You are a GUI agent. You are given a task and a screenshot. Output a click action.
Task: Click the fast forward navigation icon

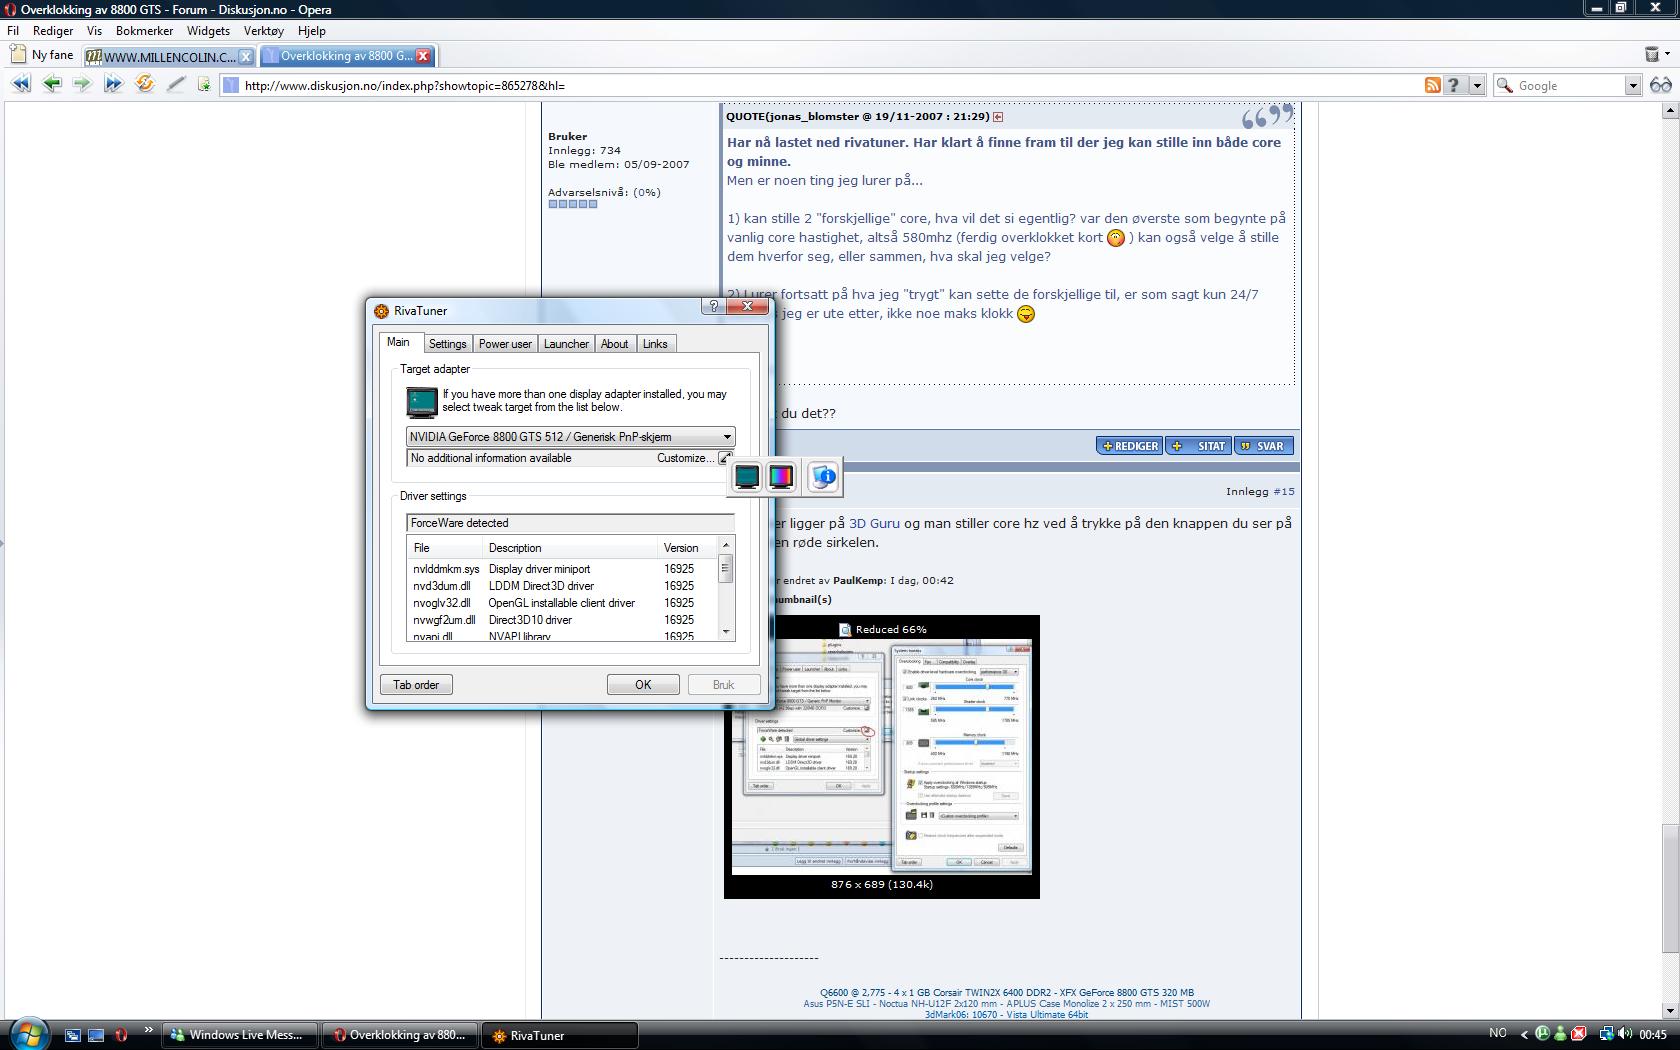click(113, 85)
